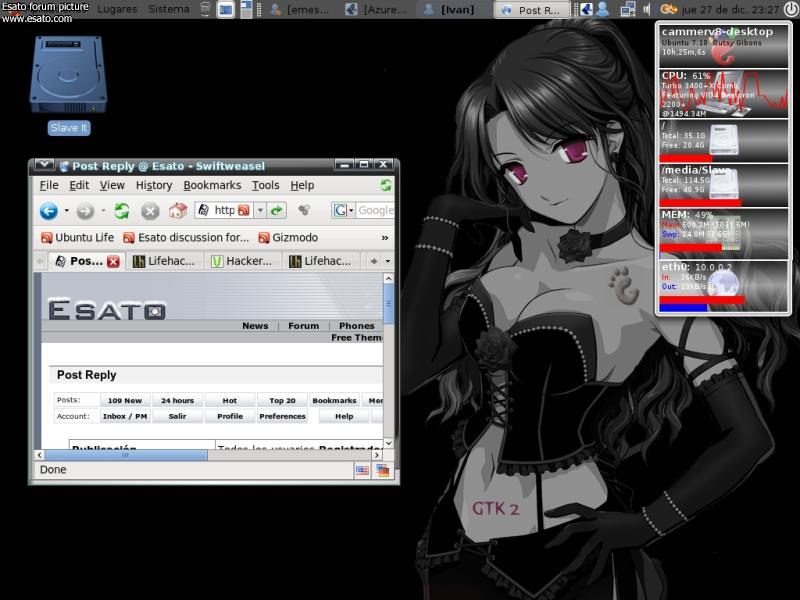Click the Azureus tray icon in panel
The image size is (800, 600).
[586, 9]
